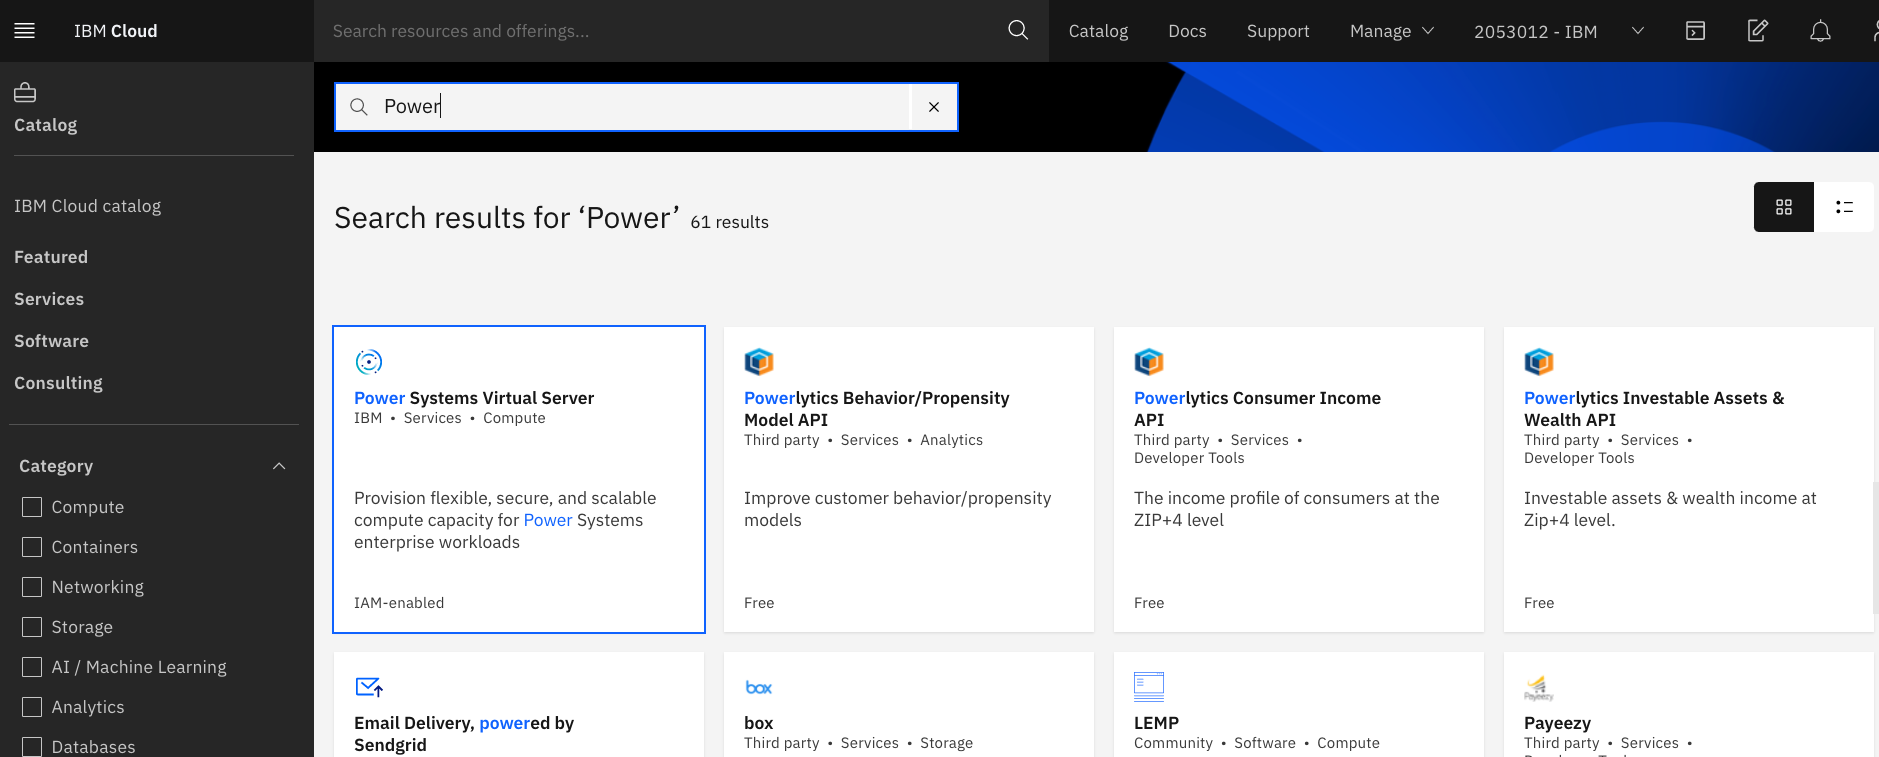Check the Databases category checkbox
Viewport: 1879px width, 757px height.
pyautogui.click(x=32, y=747)
